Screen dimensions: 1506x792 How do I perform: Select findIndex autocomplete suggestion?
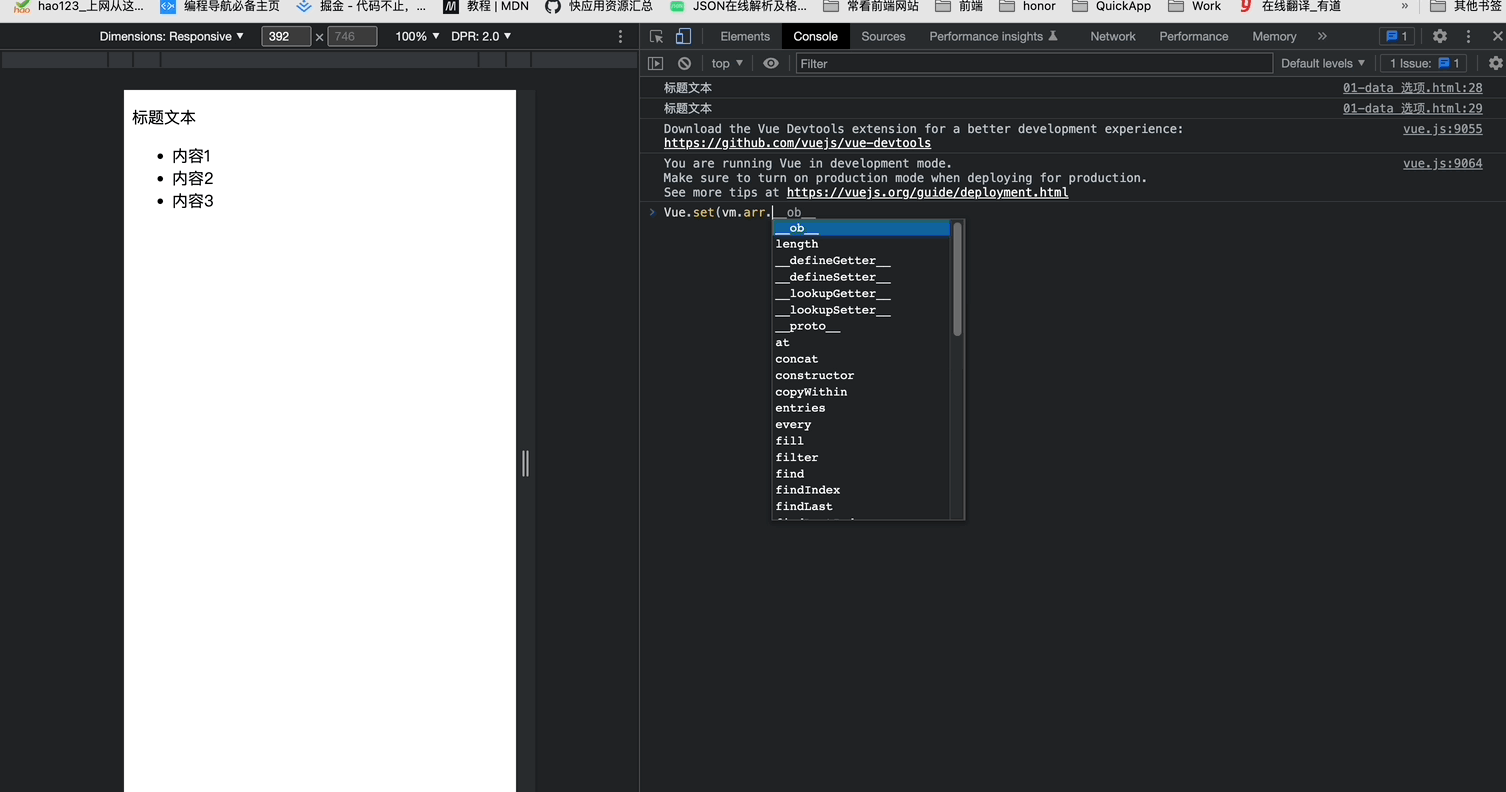(861, 490)
